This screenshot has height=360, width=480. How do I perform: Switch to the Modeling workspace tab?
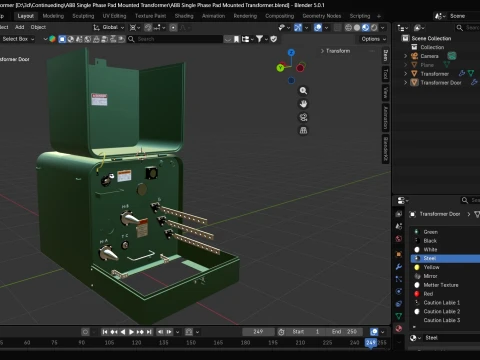53,16
